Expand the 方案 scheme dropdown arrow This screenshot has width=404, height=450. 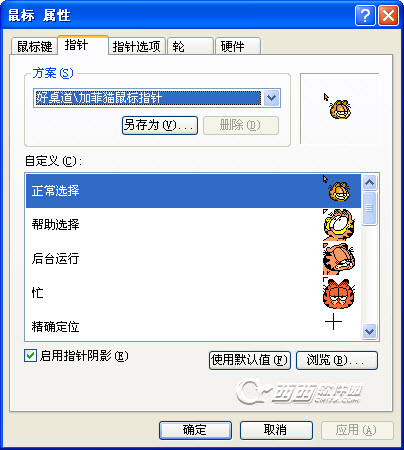(272, 98)
